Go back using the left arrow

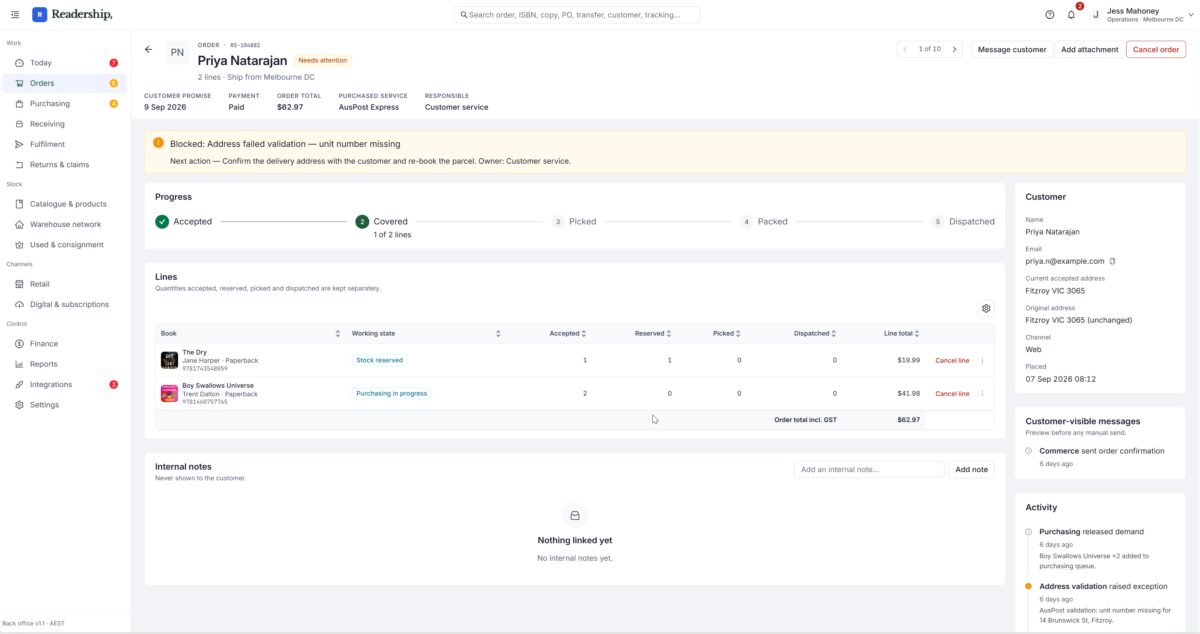point(149,49)
